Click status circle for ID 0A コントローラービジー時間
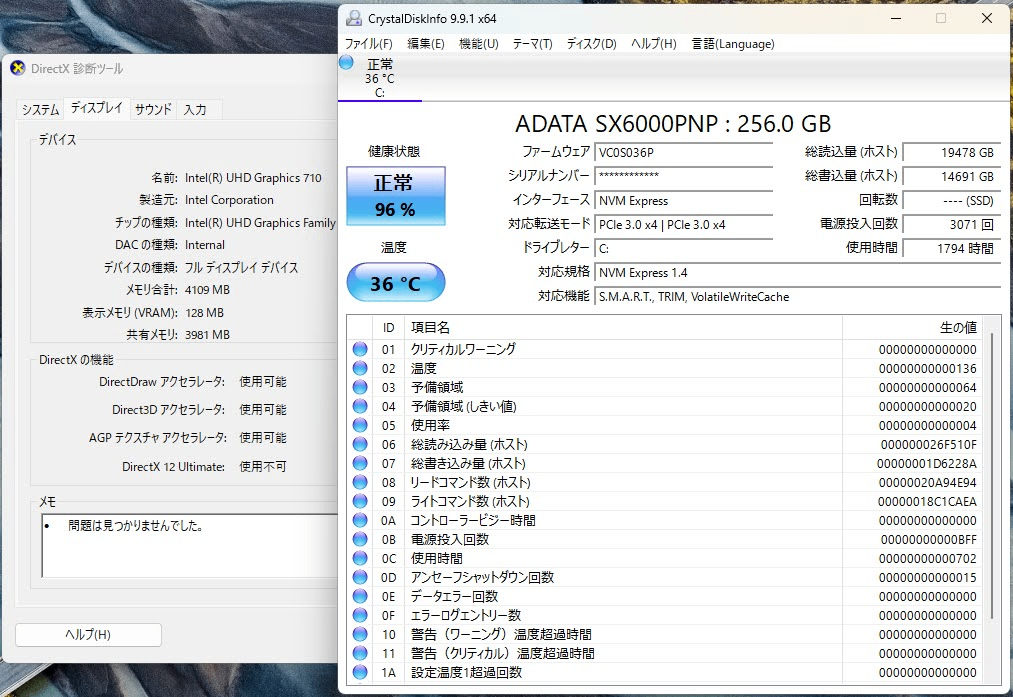 tap(360, 520)
